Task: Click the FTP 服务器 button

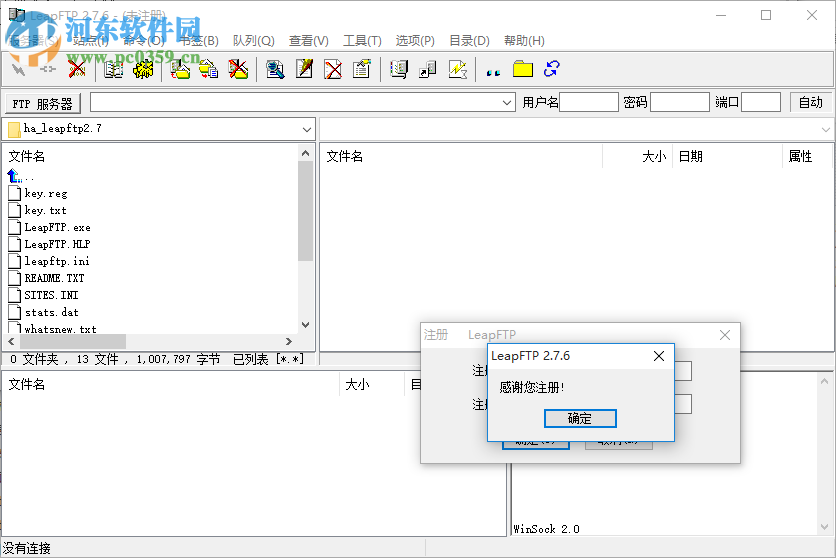Action: tap(43, 103)
